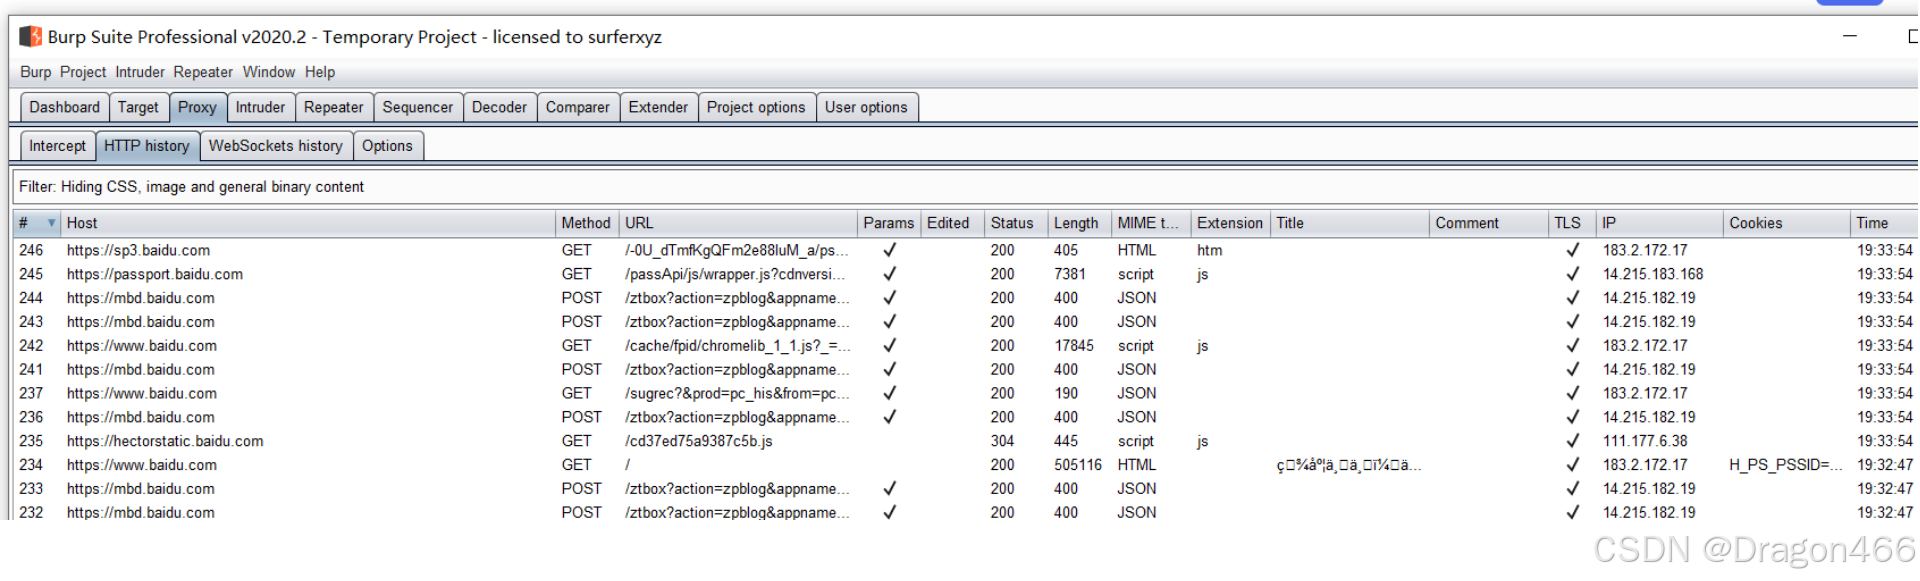
Task: Click the /sugrec URL in row 237
Action: [x=738, y=394]
